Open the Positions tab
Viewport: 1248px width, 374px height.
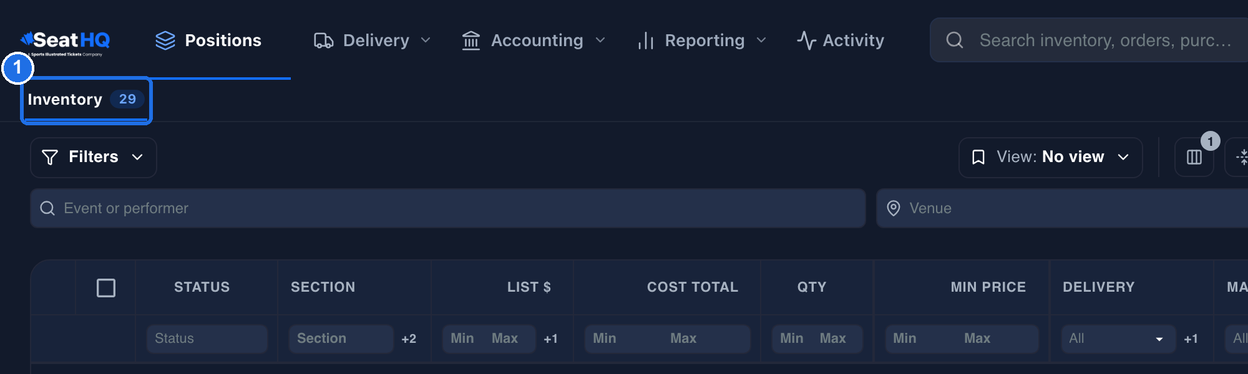click(x=208, y=41)
